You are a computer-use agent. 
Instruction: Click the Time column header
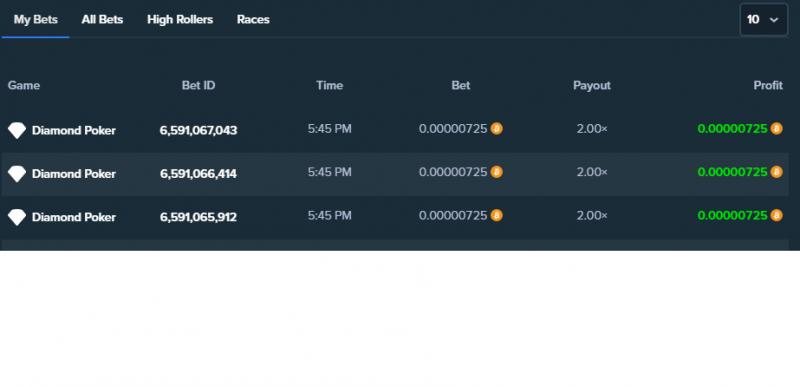[330, 85]
